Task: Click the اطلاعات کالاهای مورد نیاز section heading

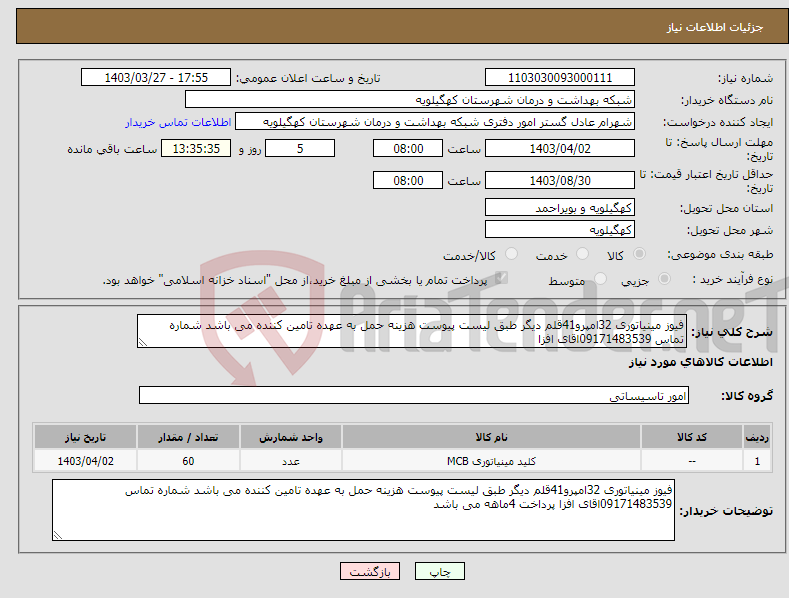Action: tap(700, 362)
